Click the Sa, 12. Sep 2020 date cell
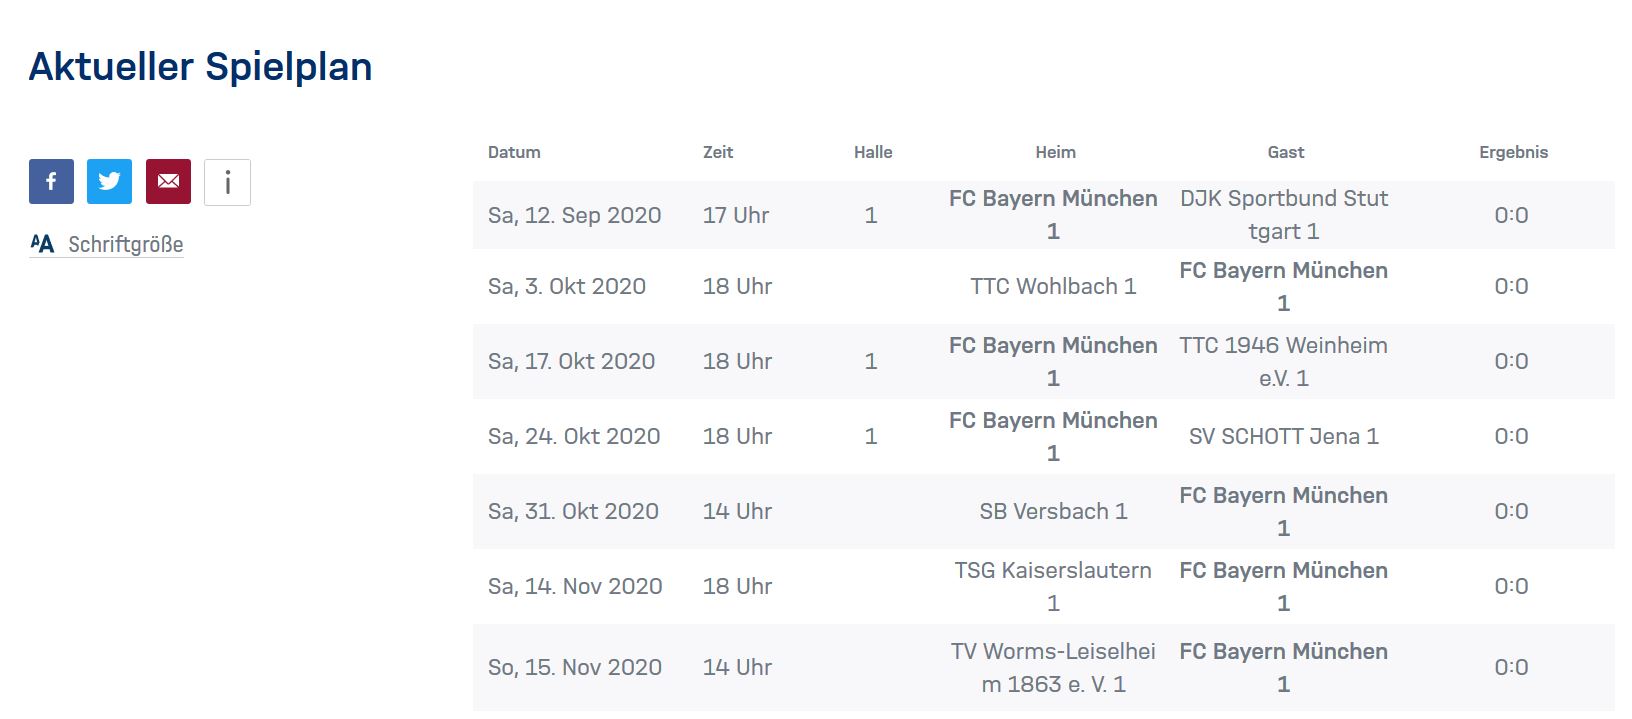This screenshot has width=1632, height=719. 574,216
